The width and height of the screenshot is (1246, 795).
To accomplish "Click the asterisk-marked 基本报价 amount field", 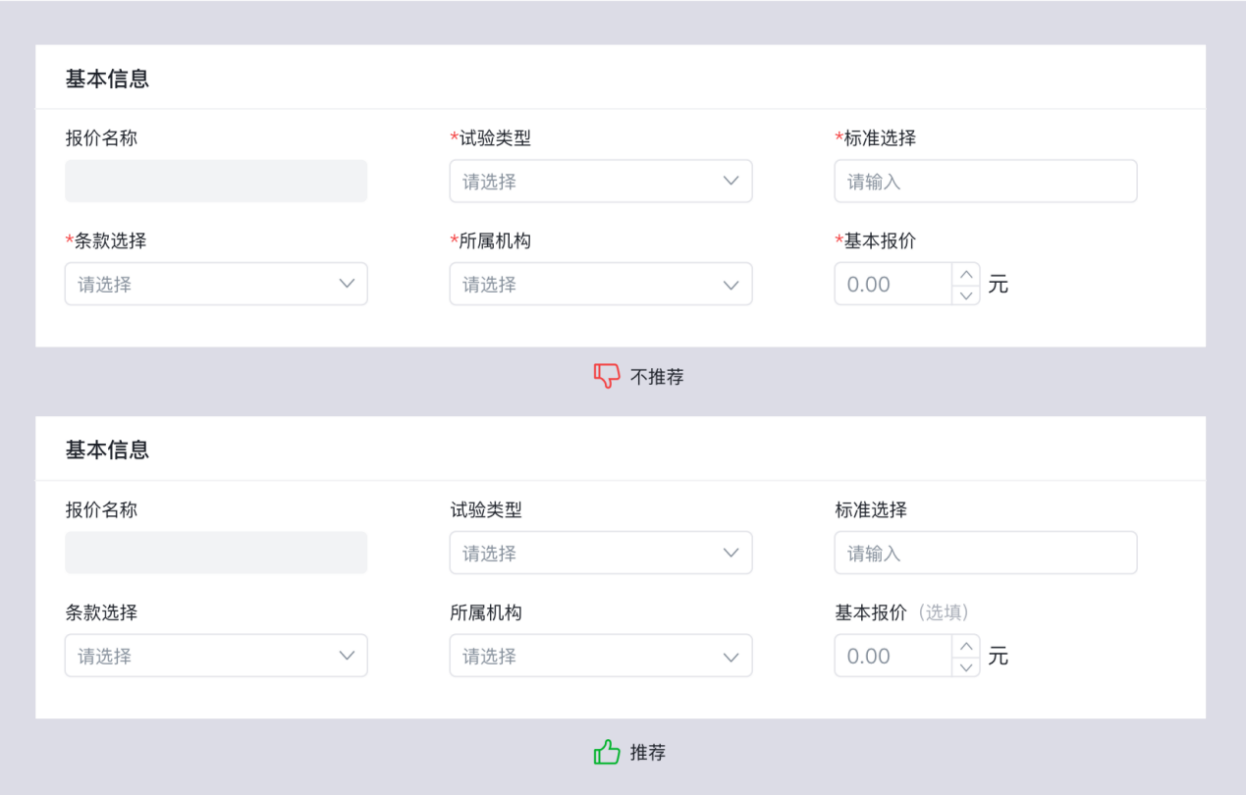I will point(893,284).
